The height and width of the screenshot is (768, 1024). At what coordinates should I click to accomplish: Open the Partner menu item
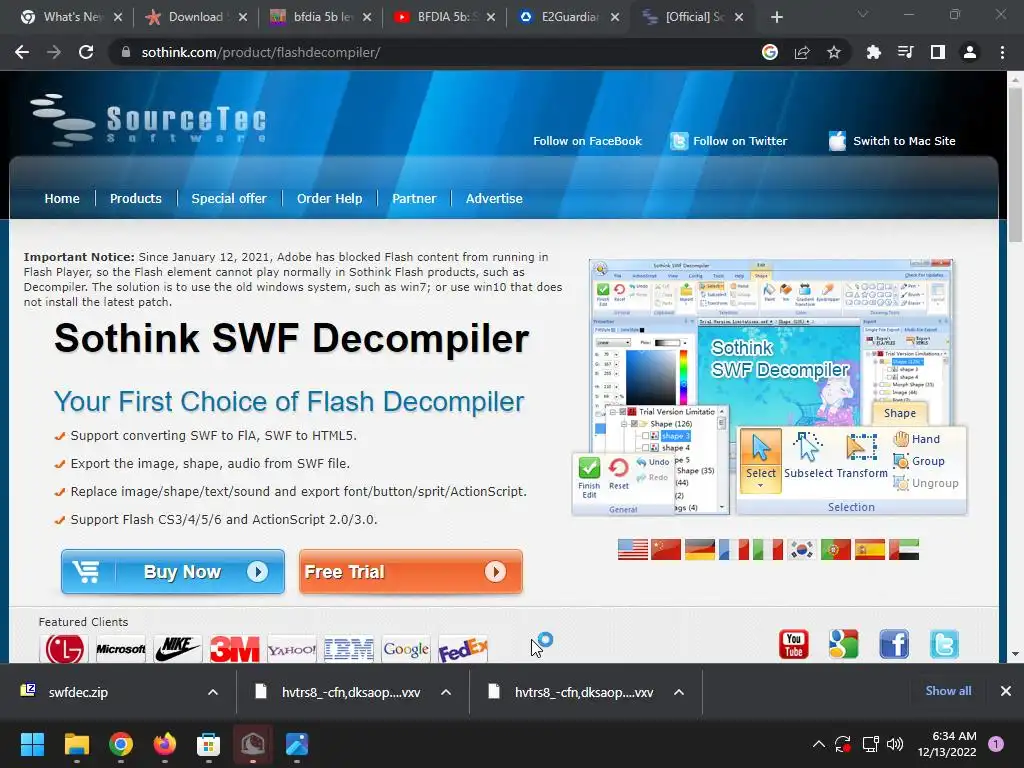(414, 199)
